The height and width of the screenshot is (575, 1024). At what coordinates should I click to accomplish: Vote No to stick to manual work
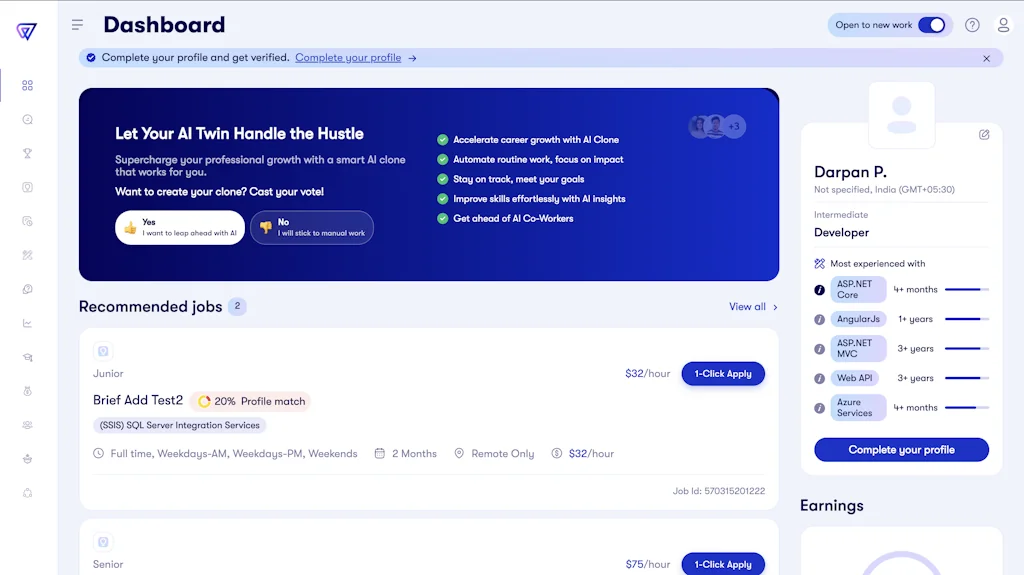click(312, 228)
